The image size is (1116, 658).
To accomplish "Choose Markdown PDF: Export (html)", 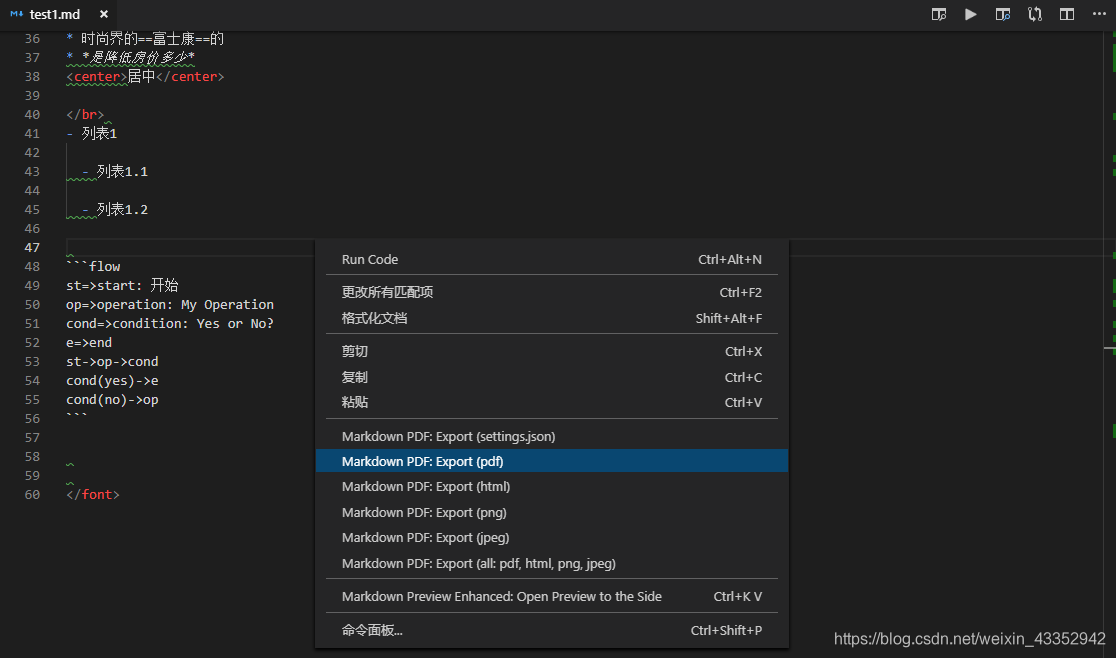I will click(x=552, y=487).
